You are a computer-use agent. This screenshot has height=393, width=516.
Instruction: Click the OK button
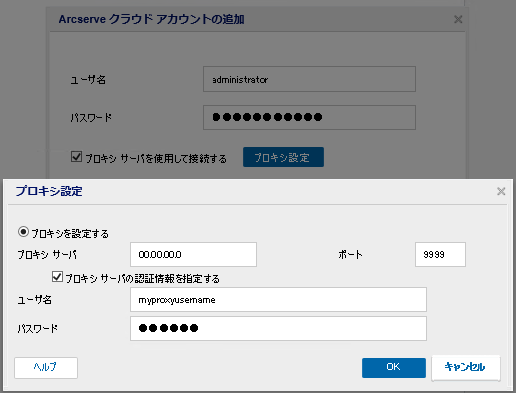click(394, 368)
